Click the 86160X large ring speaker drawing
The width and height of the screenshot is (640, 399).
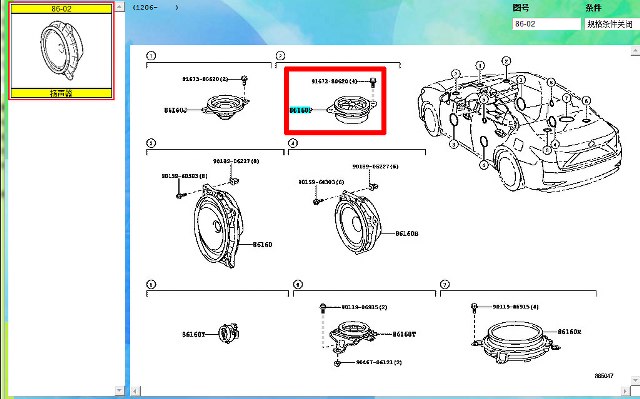(517, 341)
